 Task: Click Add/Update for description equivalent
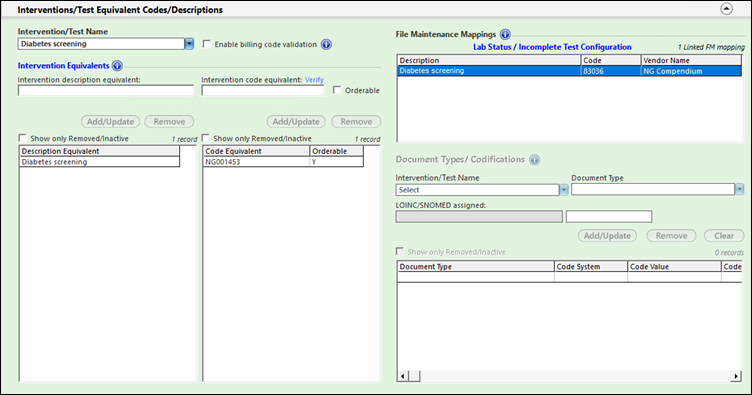coord(110,122)
